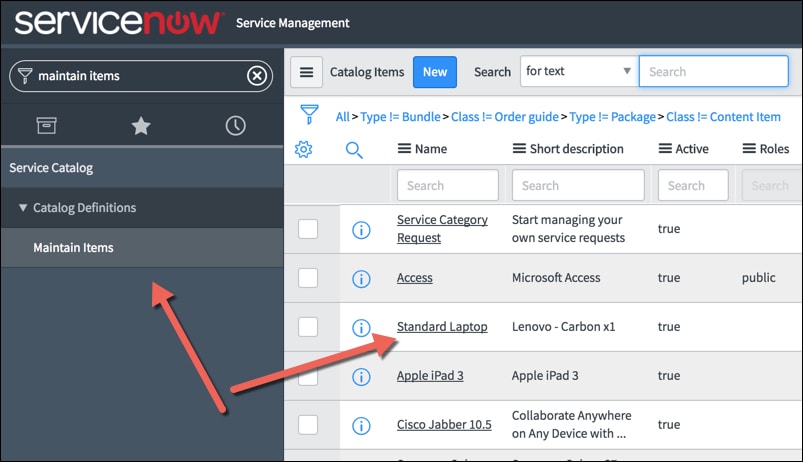
Task: Click the 'Type != Bundle' breadcrumb filter
Action: pos(400,117)
